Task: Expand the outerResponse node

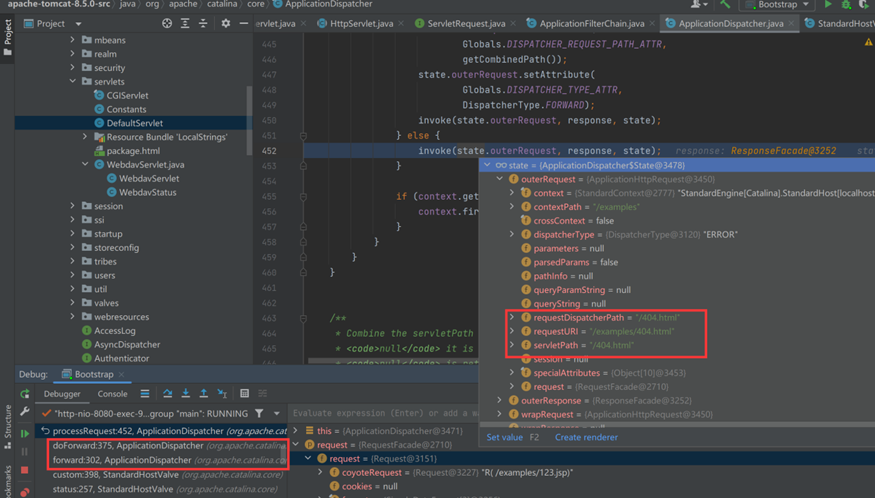Action: pyautogui.click(x=499, y=400)
